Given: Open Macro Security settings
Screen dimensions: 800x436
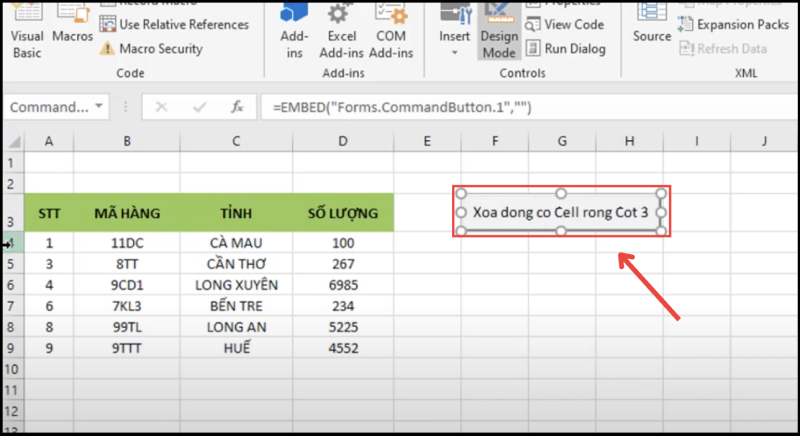Looking at the screenshot, I should pyautogui.click(x=152, y=49).
